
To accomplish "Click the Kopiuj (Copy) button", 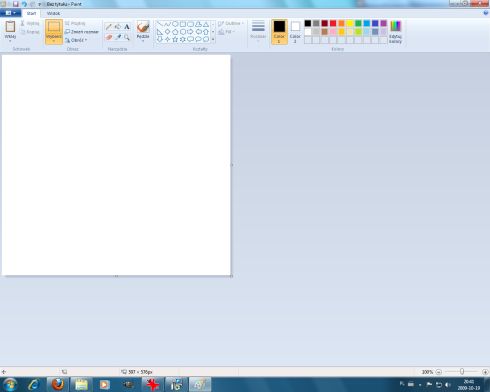I will (30, 32).
